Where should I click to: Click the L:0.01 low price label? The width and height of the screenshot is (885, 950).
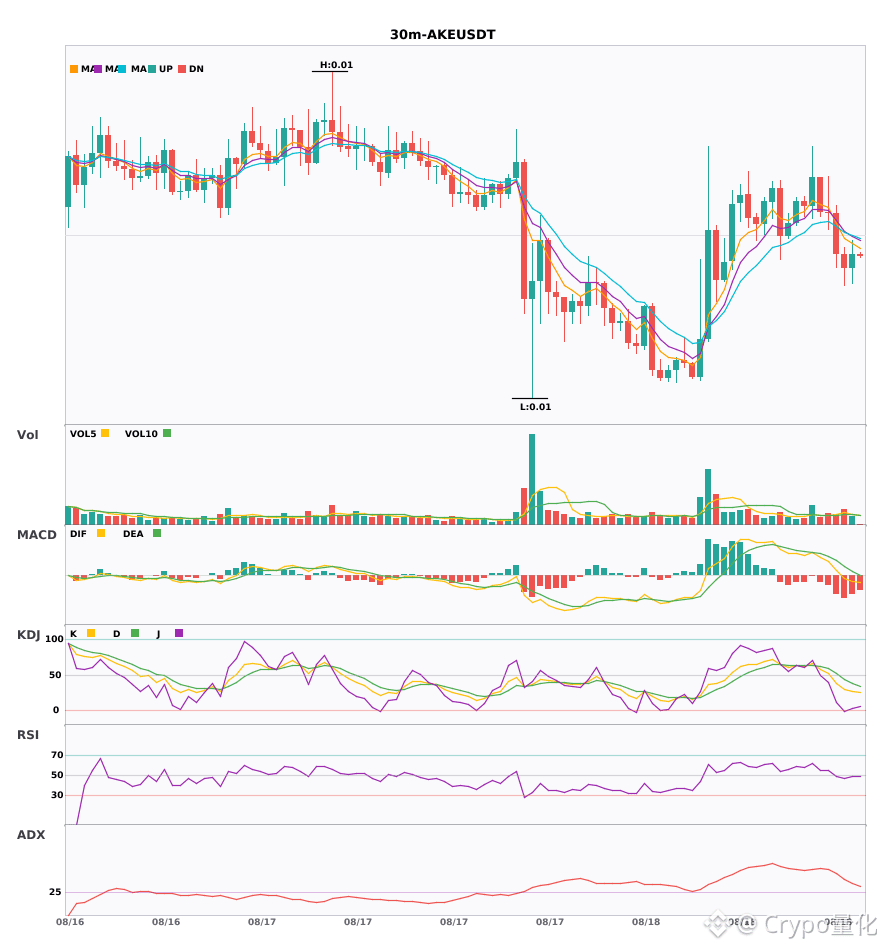[535, 407]
